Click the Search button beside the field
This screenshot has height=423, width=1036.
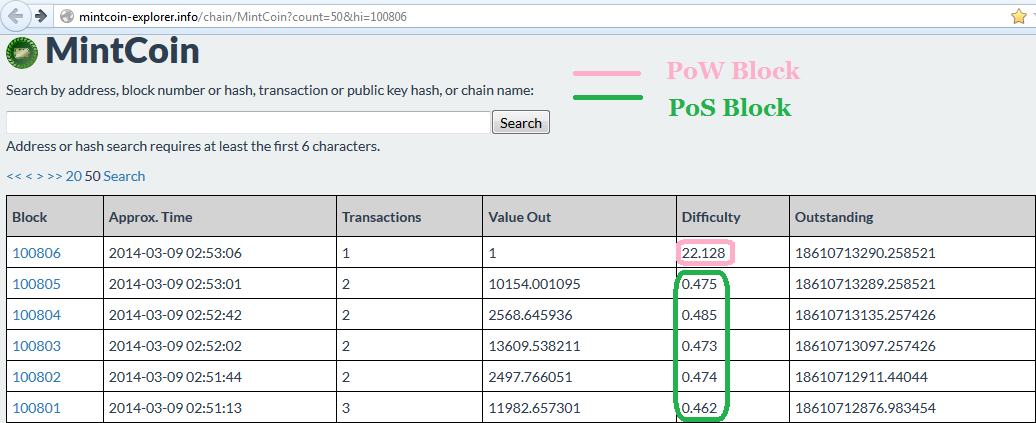coord(521,122)
